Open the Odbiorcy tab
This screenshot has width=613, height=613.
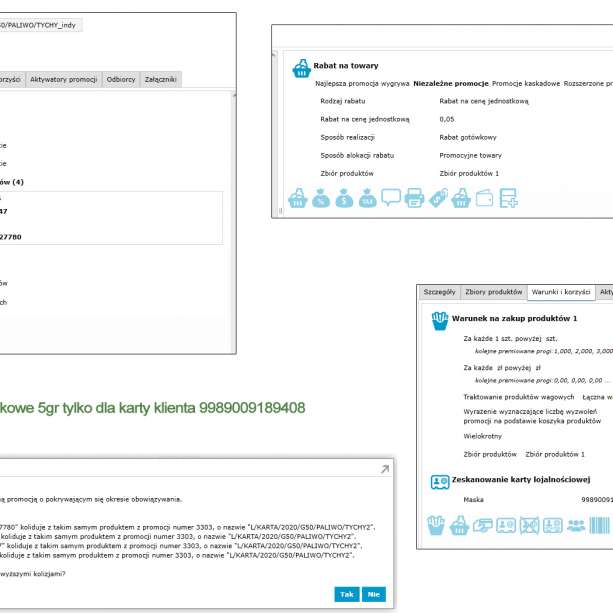point(121,79)
